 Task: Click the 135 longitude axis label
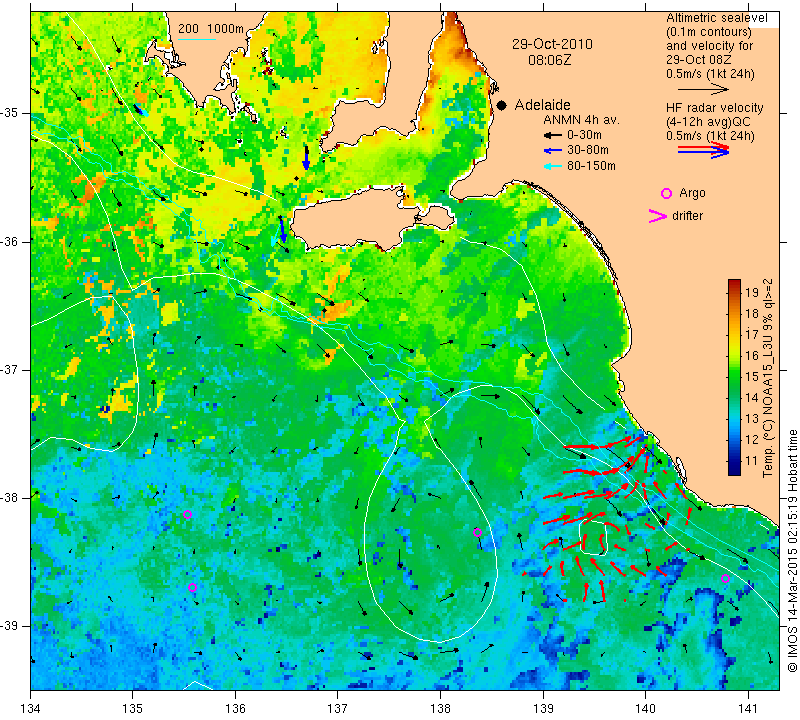[133, 709]
